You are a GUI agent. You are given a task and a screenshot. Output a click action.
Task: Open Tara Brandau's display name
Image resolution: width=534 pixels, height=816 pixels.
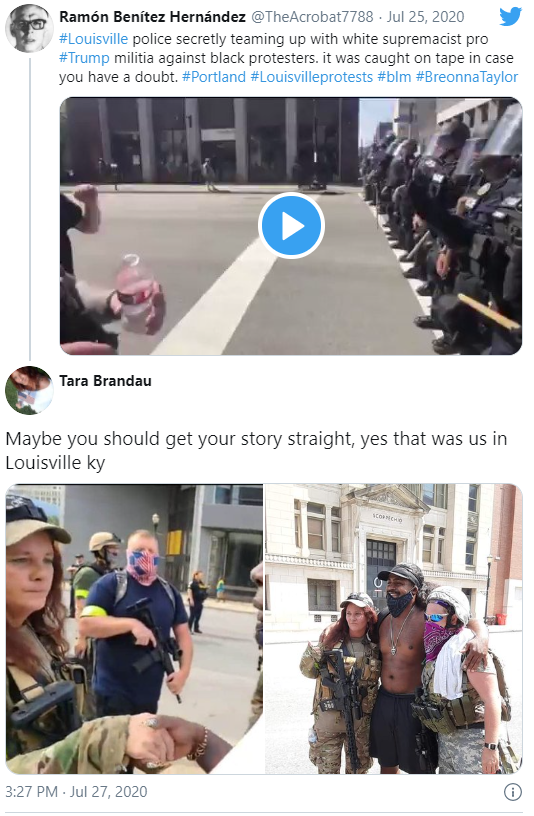pos(105,381)
